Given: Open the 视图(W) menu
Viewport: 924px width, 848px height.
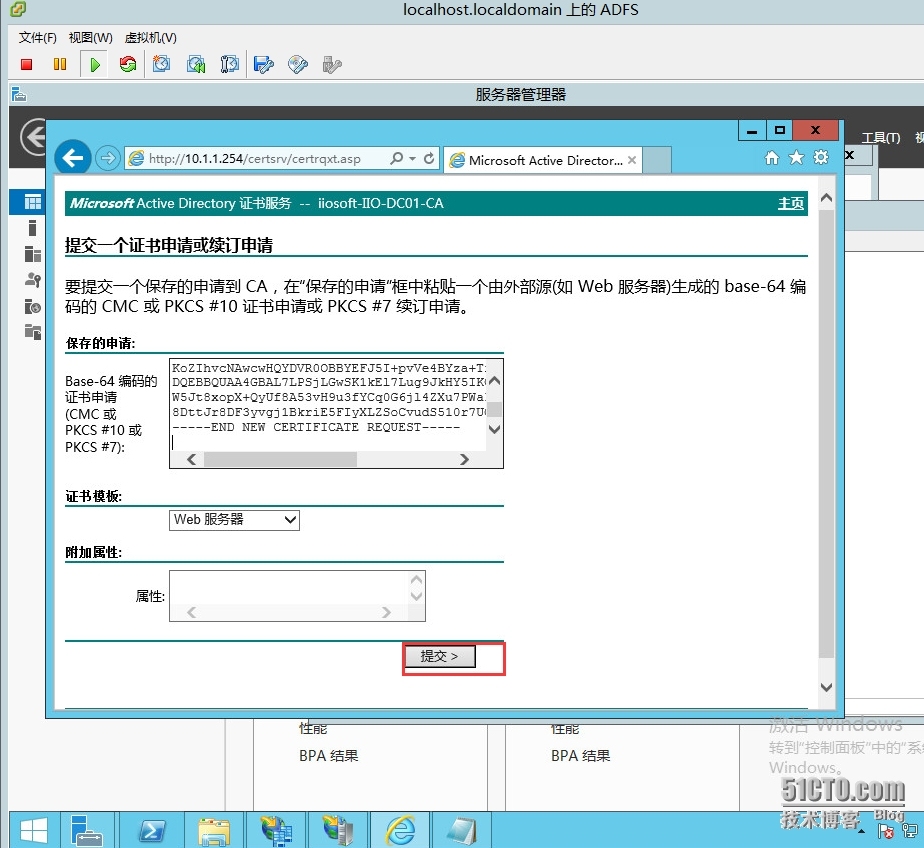Looking at the screenshot, I should (x=90, y=38).
